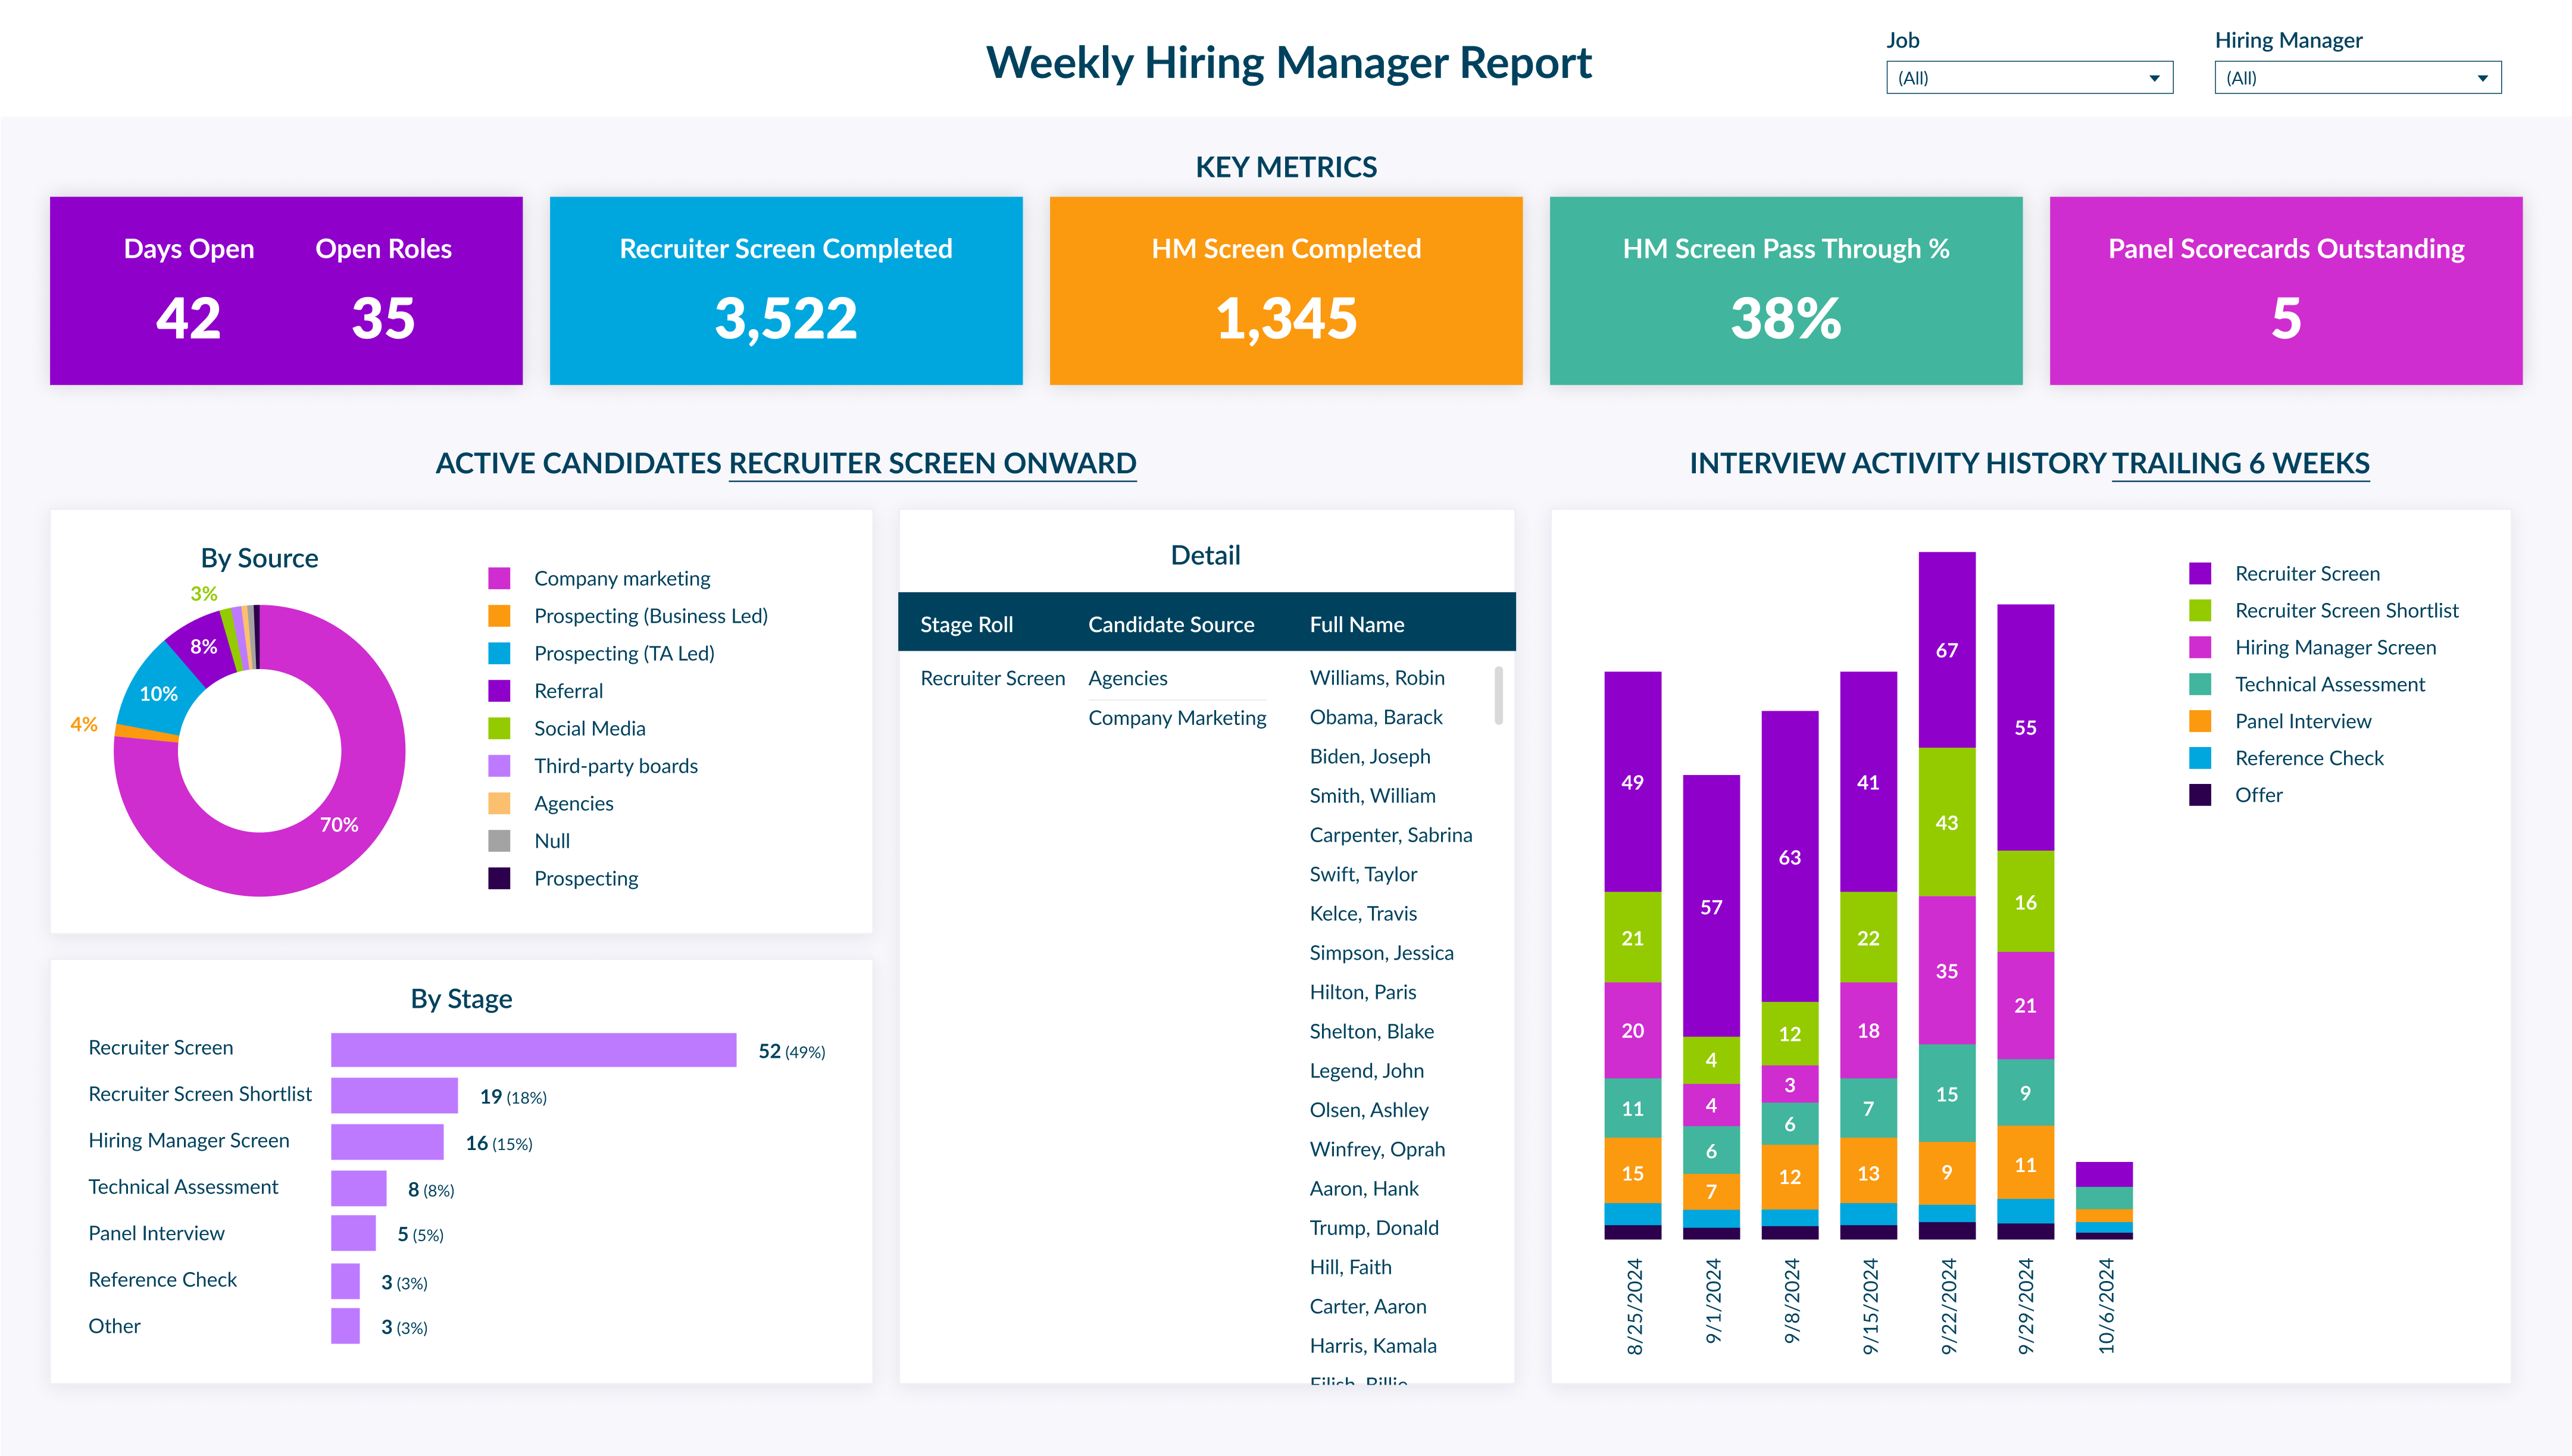The width and height of the screenshot is (2572, 1456).
Task: Select candidate Winfrey, Oprah
Action: coord(1377,1149)
